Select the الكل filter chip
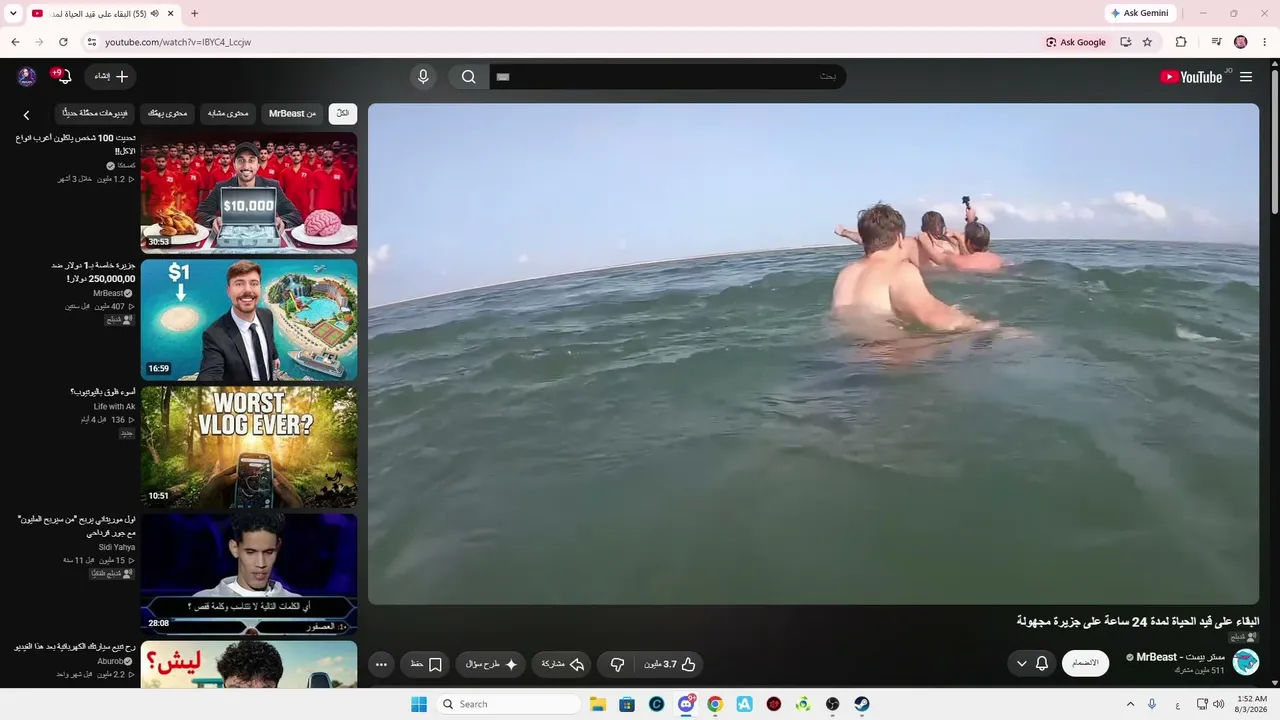This screenshot has height=720, width=1280. [343, 114]
